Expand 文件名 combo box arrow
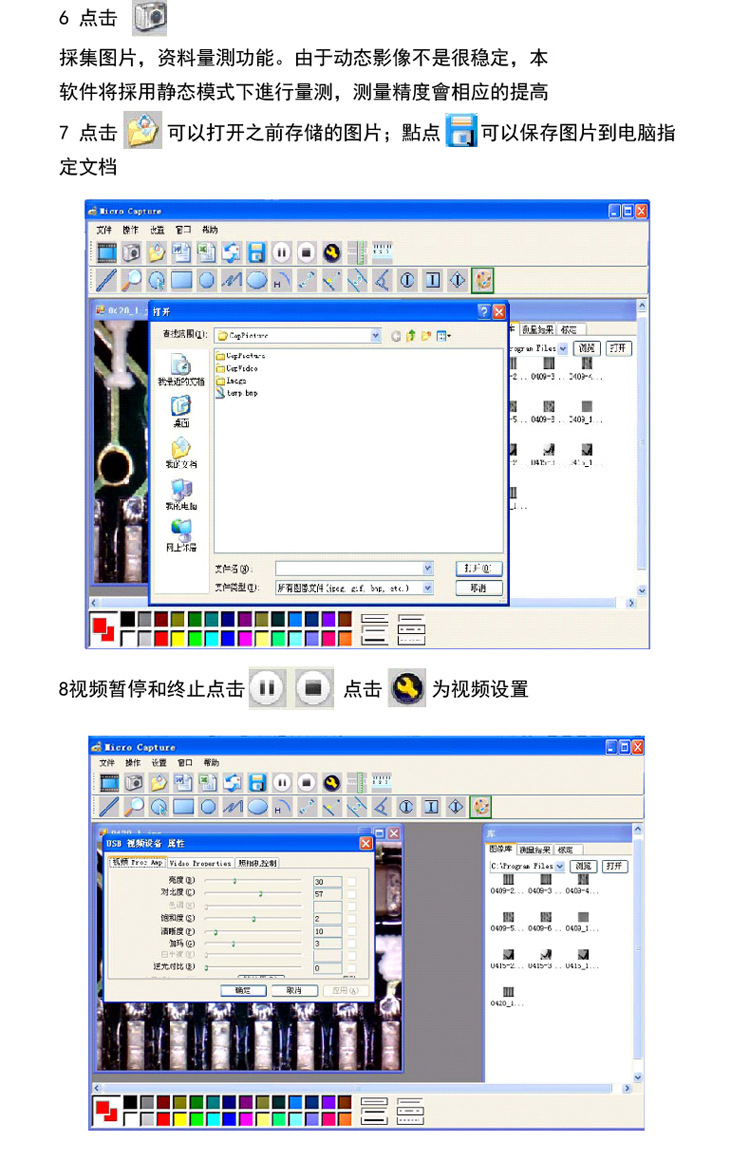The image size is (750, 1150). tap(427, 568)
